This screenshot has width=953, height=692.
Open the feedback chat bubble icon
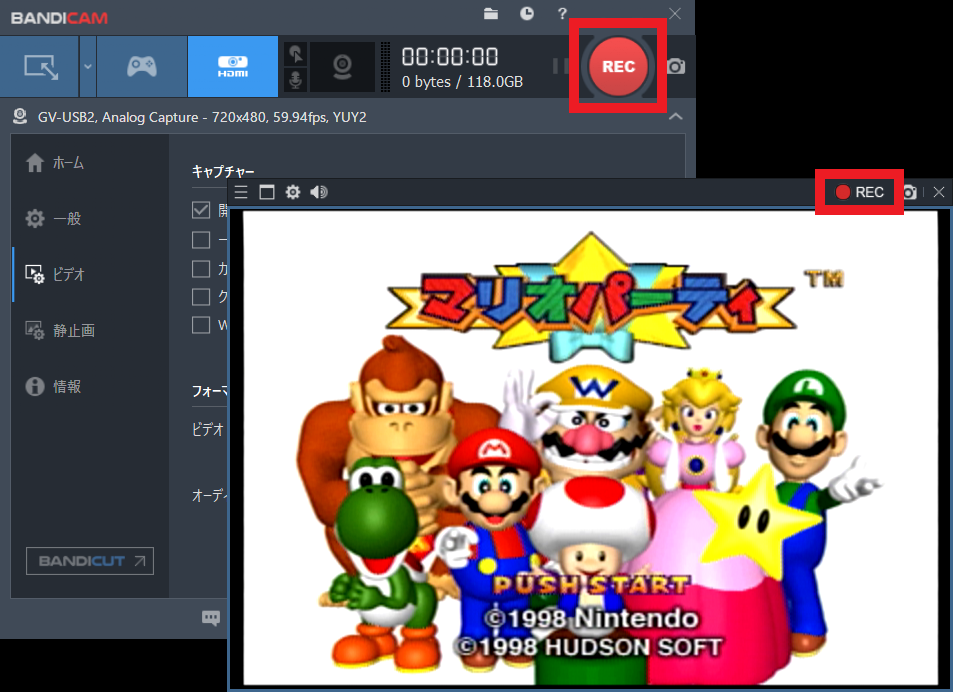[x=210, y=618]
